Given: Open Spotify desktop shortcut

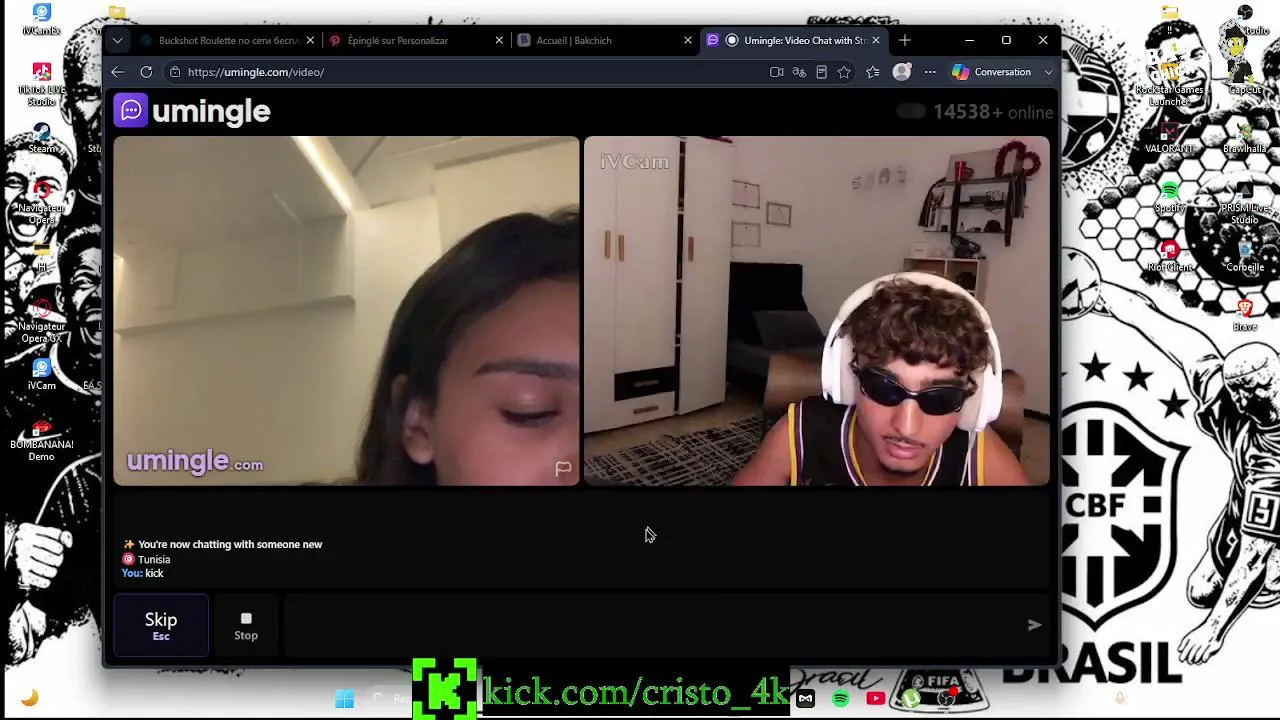Looking at the screenshot, I should pos(1169,197).
